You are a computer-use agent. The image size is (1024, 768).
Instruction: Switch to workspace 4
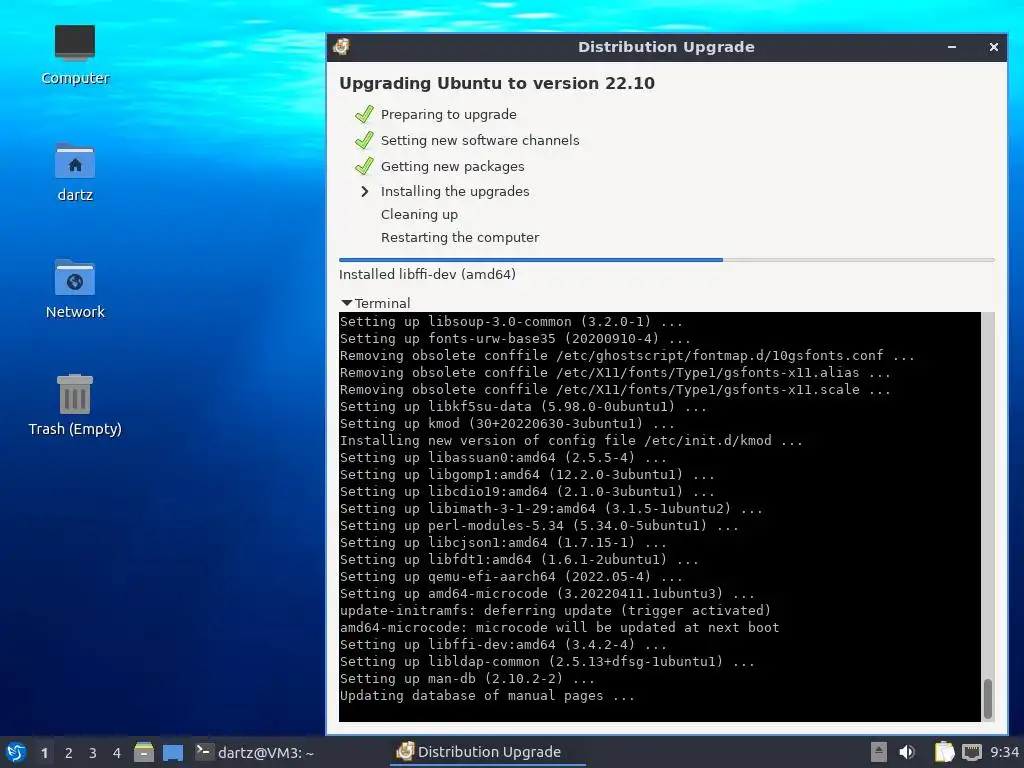pyautogui.click(x=117, y=753)
